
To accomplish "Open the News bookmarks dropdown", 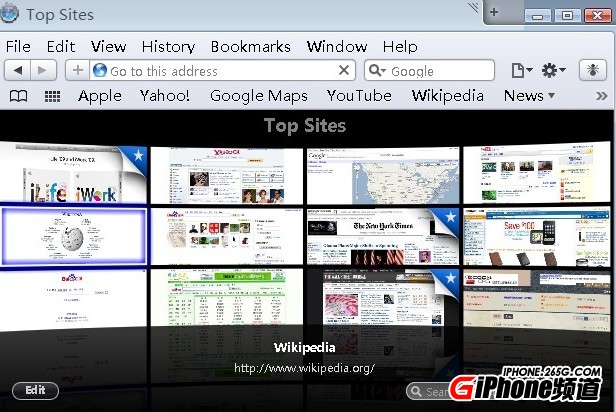I will [x=529, y=95].
